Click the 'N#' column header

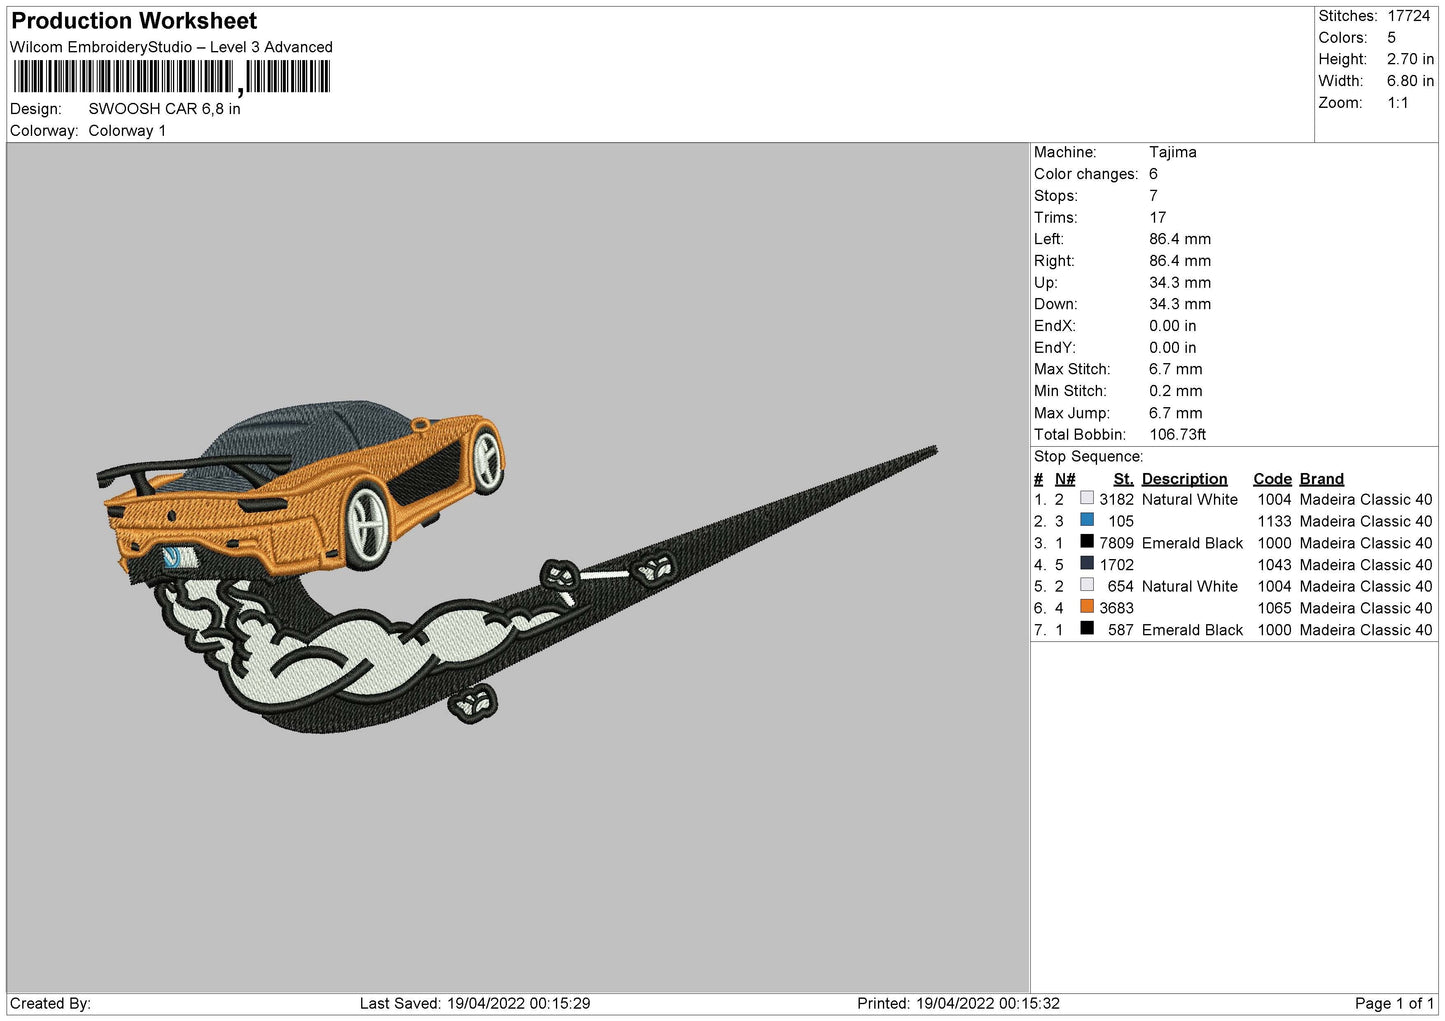click(1065, 479)
